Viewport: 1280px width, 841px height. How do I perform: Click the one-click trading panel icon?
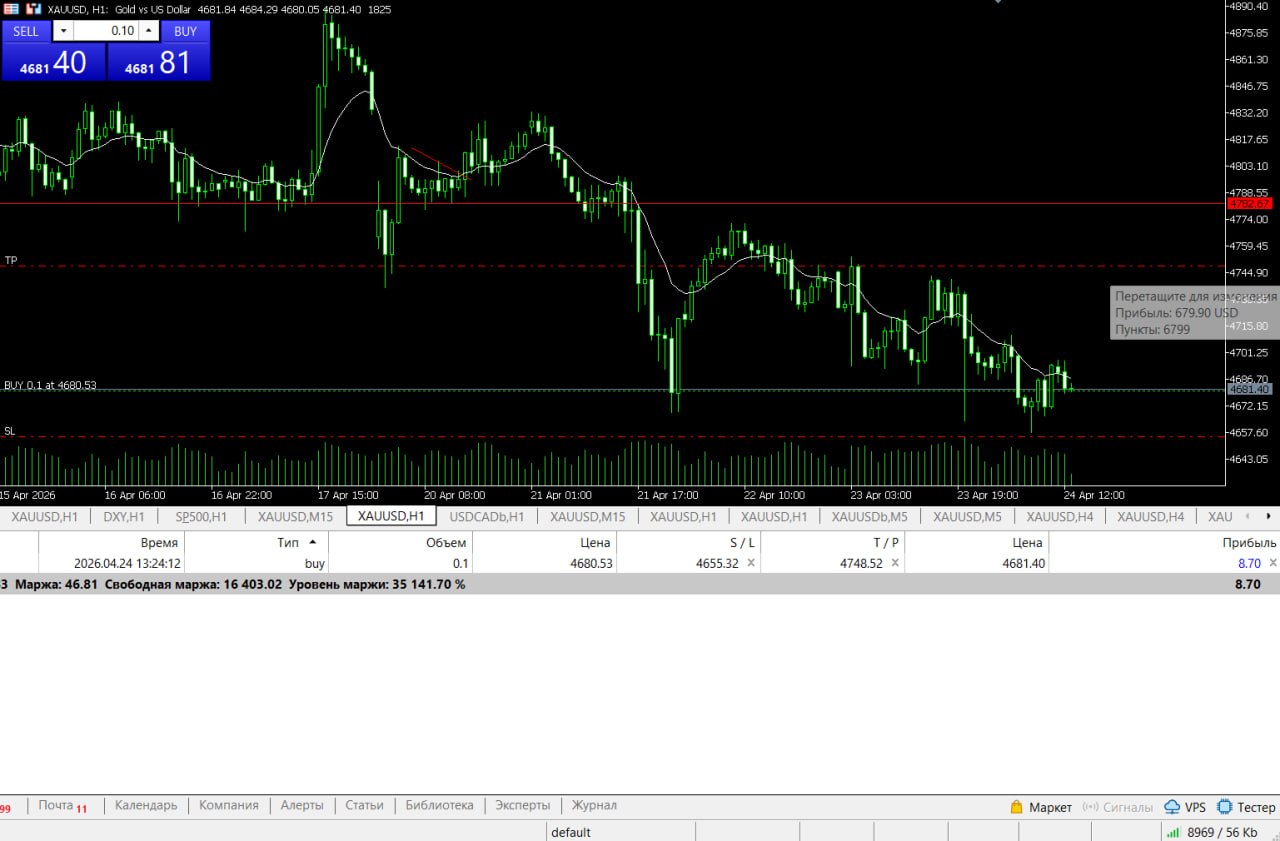33,9
